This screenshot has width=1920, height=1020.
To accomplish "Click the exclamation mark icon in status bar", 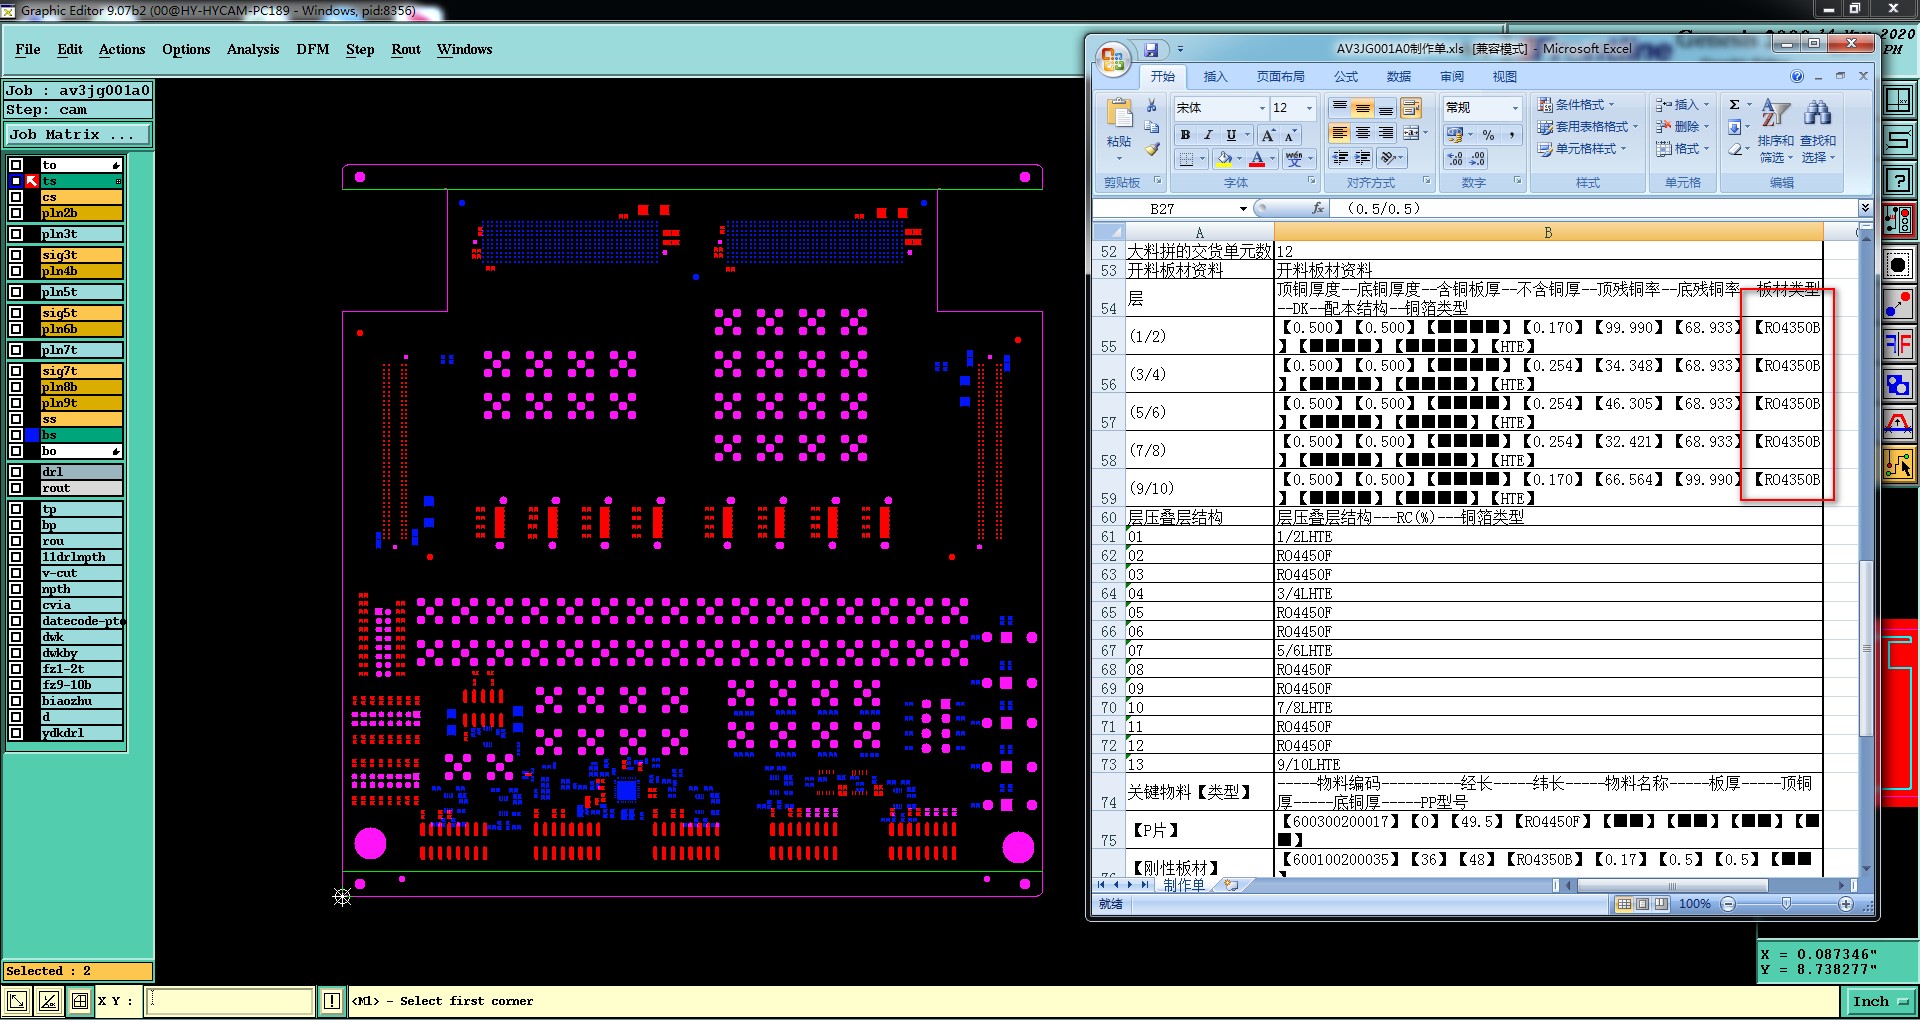I will 332,1001.
